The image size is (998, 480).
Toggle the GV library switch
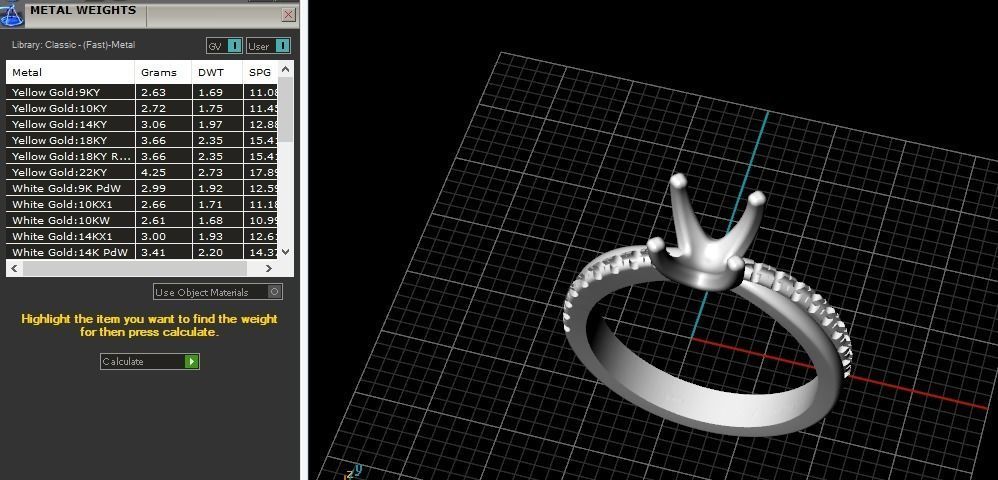tap(225, 46)
